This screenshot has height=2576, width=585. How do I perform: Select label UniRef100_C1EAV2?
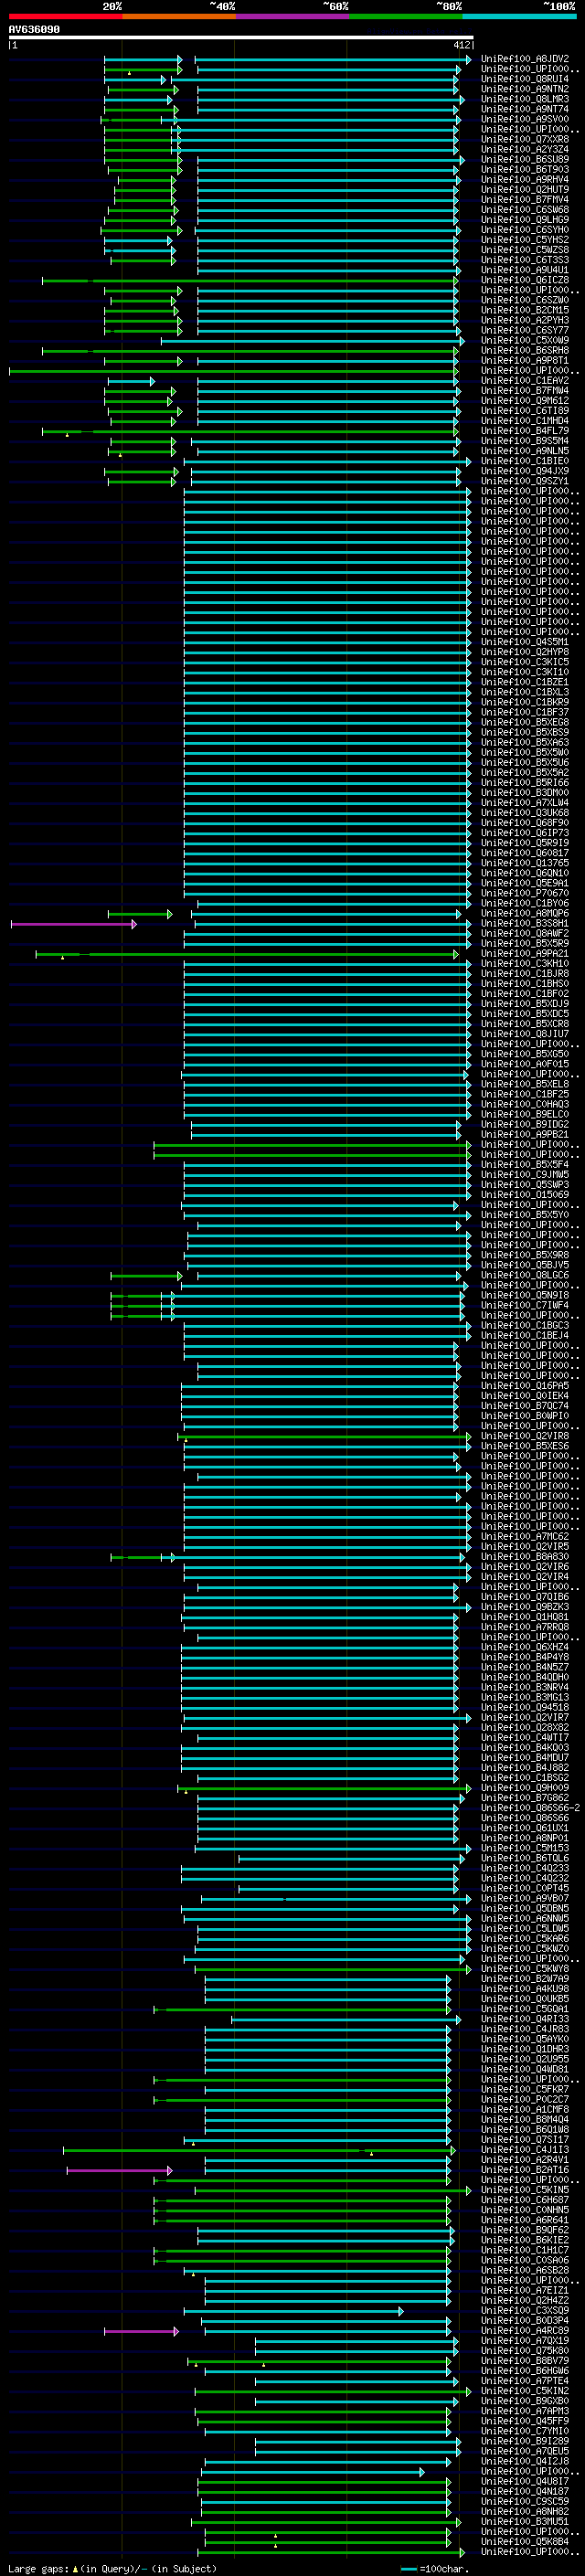click(525, 380)
